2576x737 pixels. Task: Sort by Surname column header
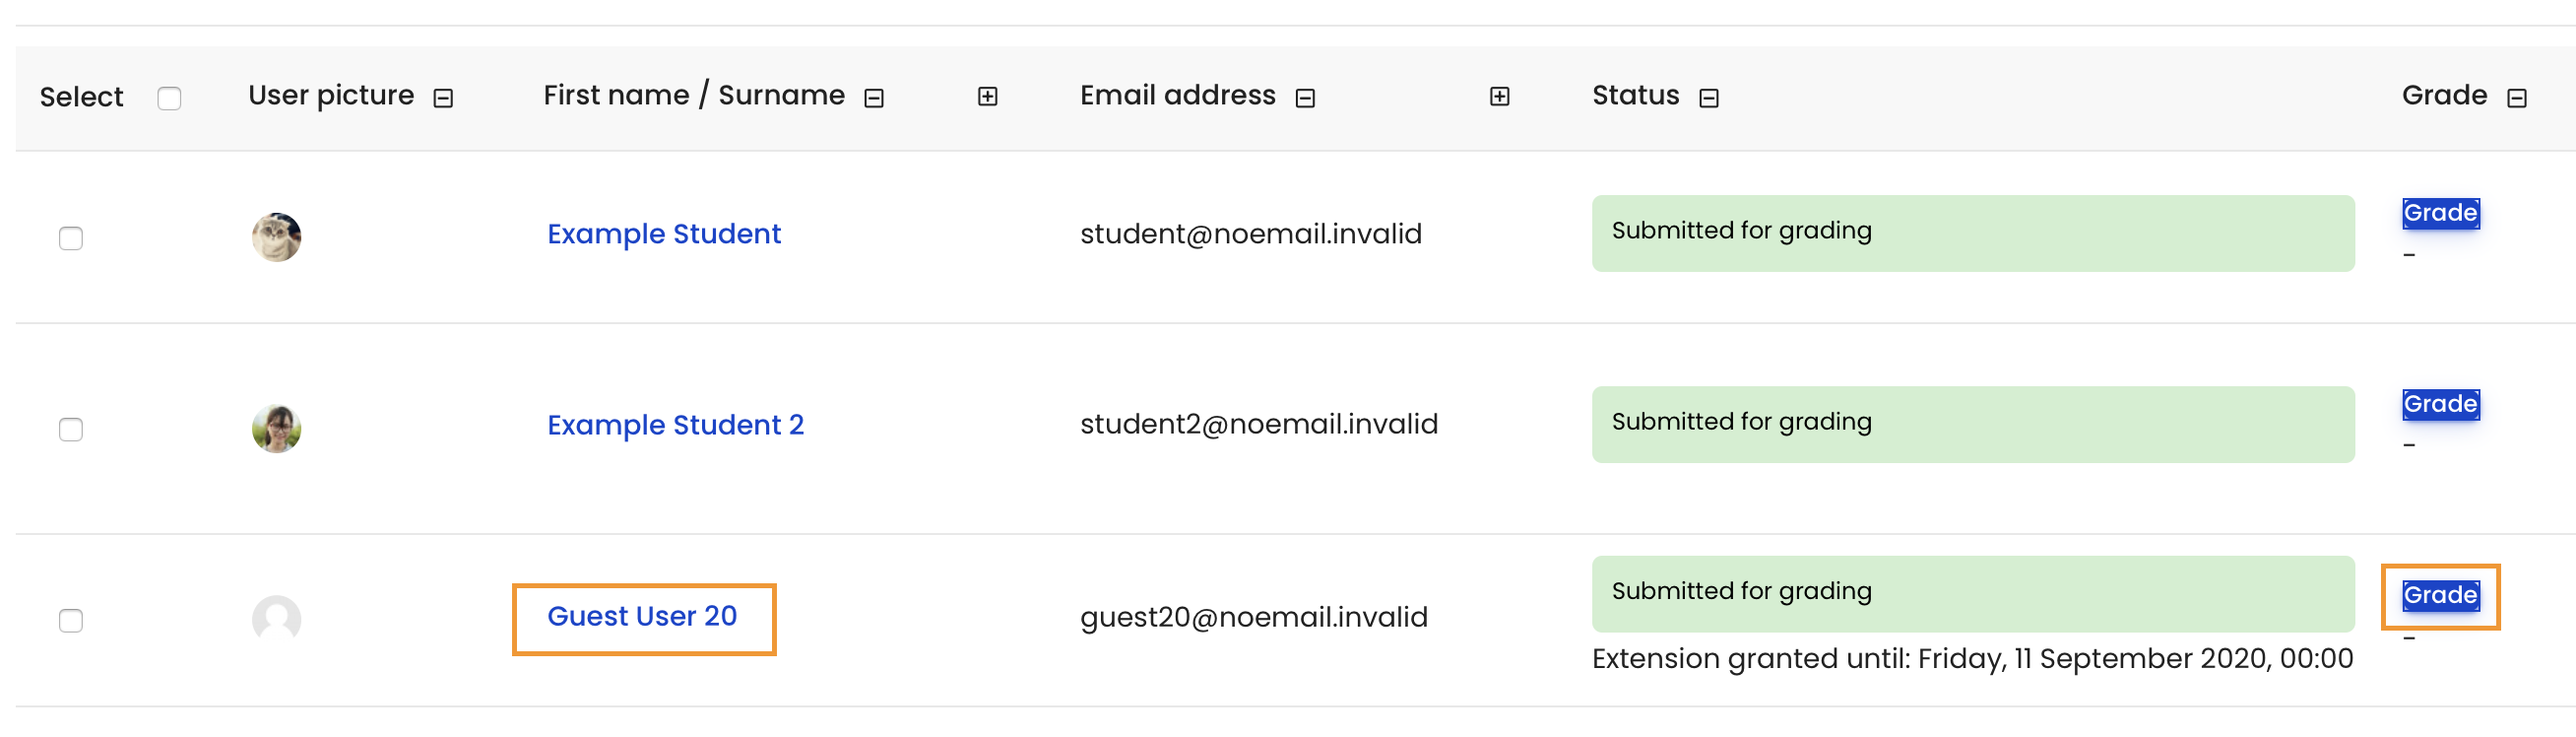point(782,95)
